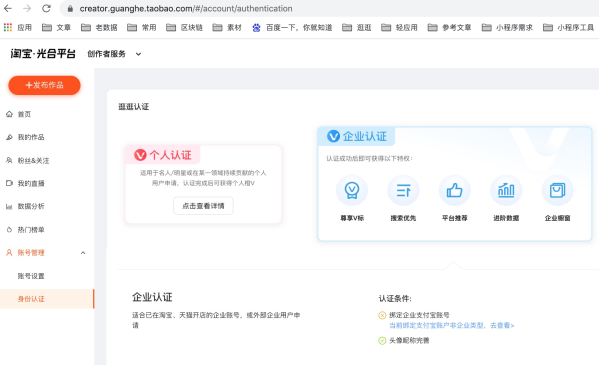Open the 素材 bookmark folder
Image resolution: width=599 pixels, height=365 pixels.
click(227, 28)
